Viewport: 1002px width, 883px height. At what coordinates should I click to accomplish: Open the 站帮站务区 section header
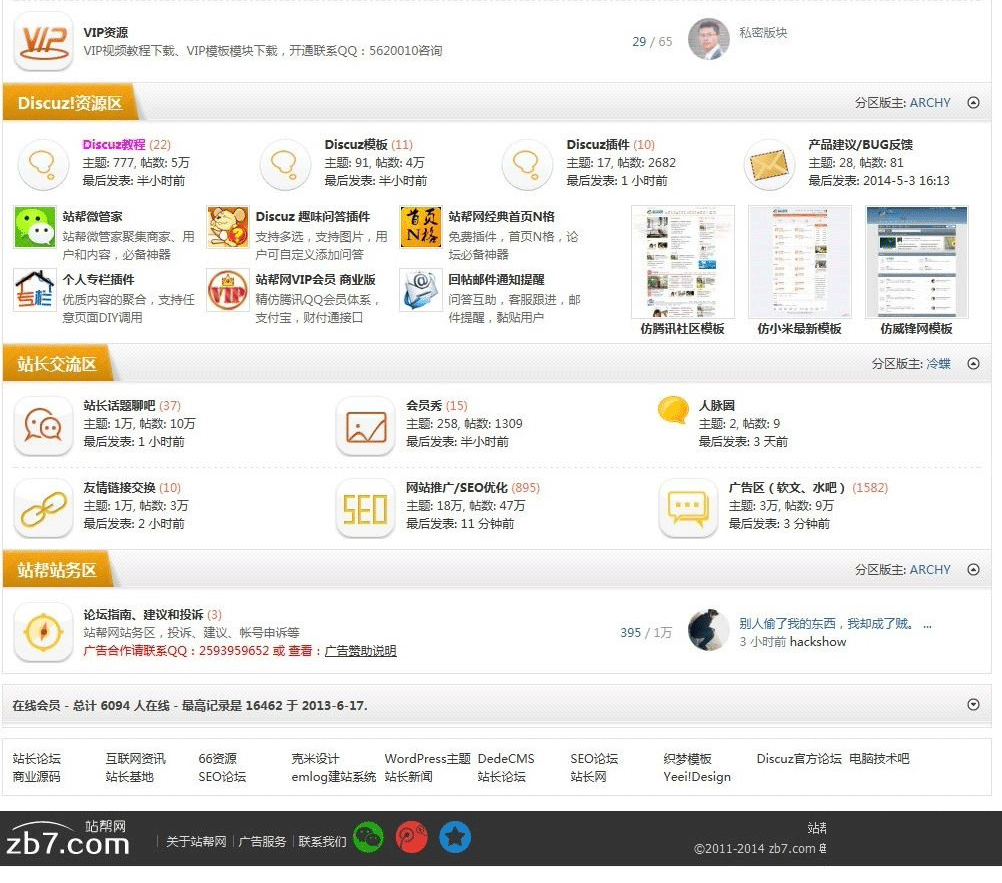[x=57, y=570]
